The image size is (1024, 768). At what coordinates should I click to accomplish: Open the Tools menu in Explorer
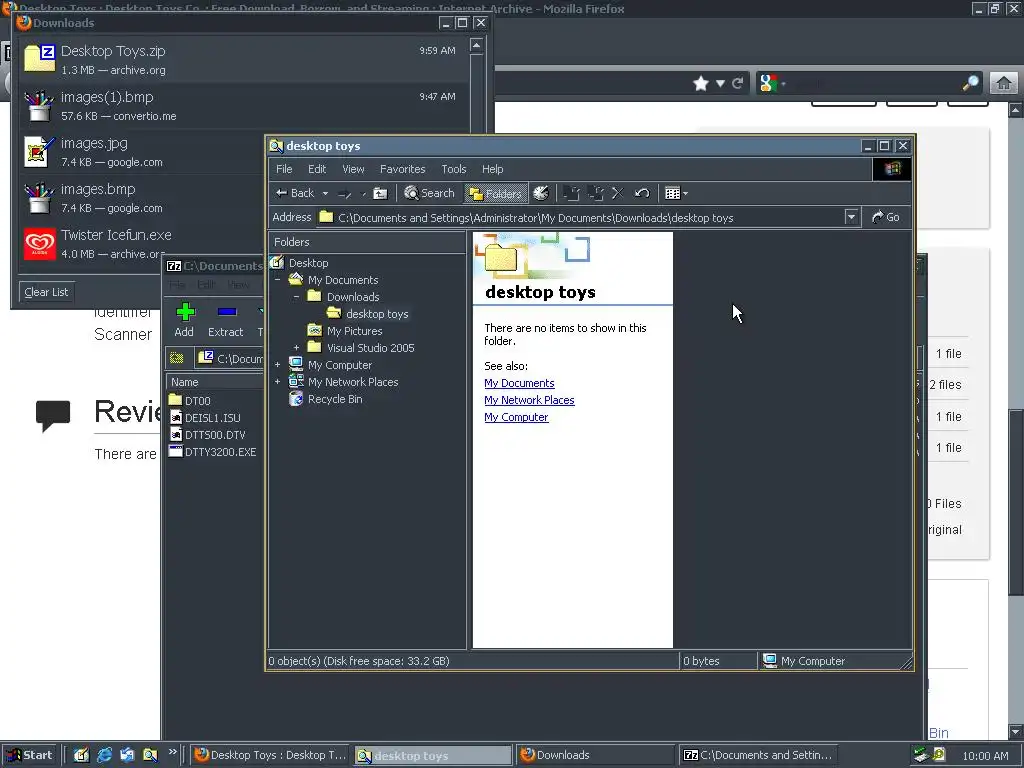[x=454, y=169]
